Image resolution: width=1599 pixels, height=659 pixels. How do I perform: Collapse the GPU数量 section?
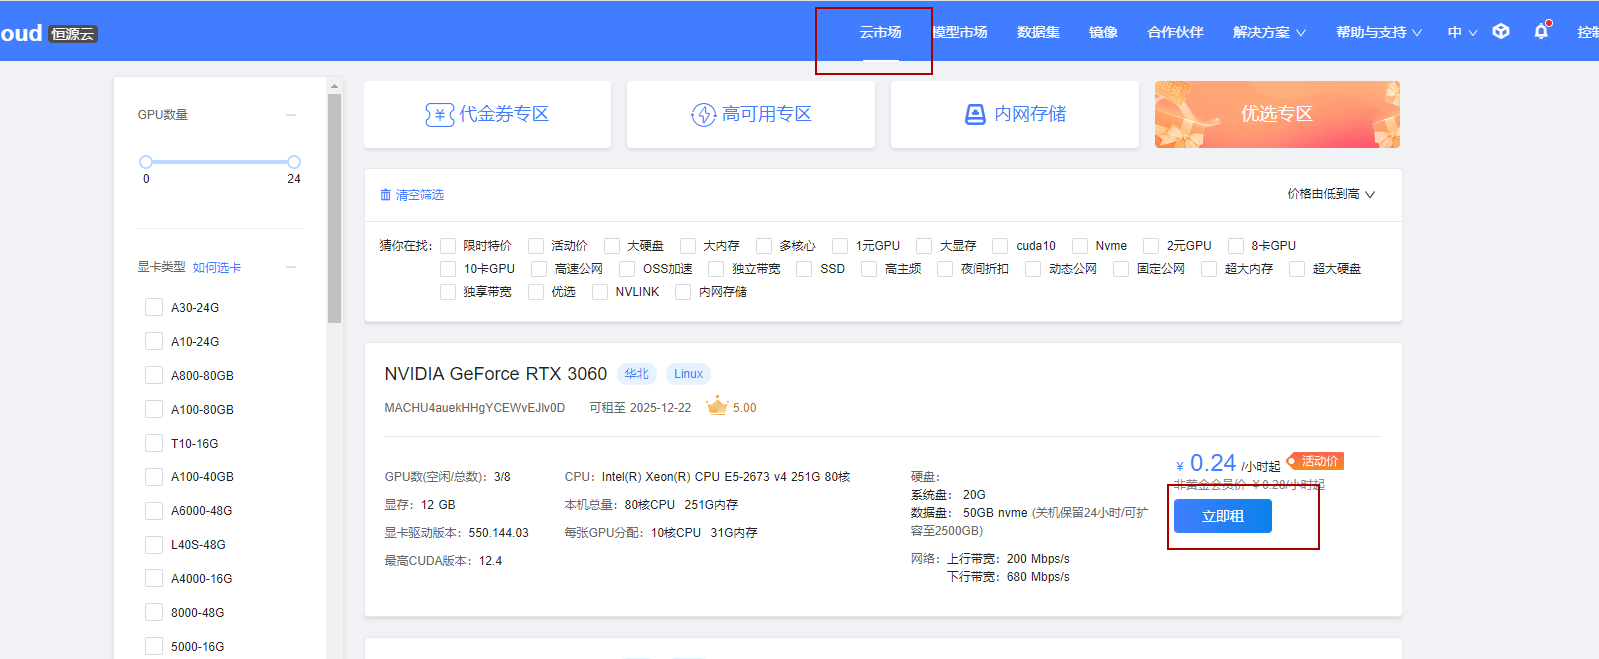291,115
